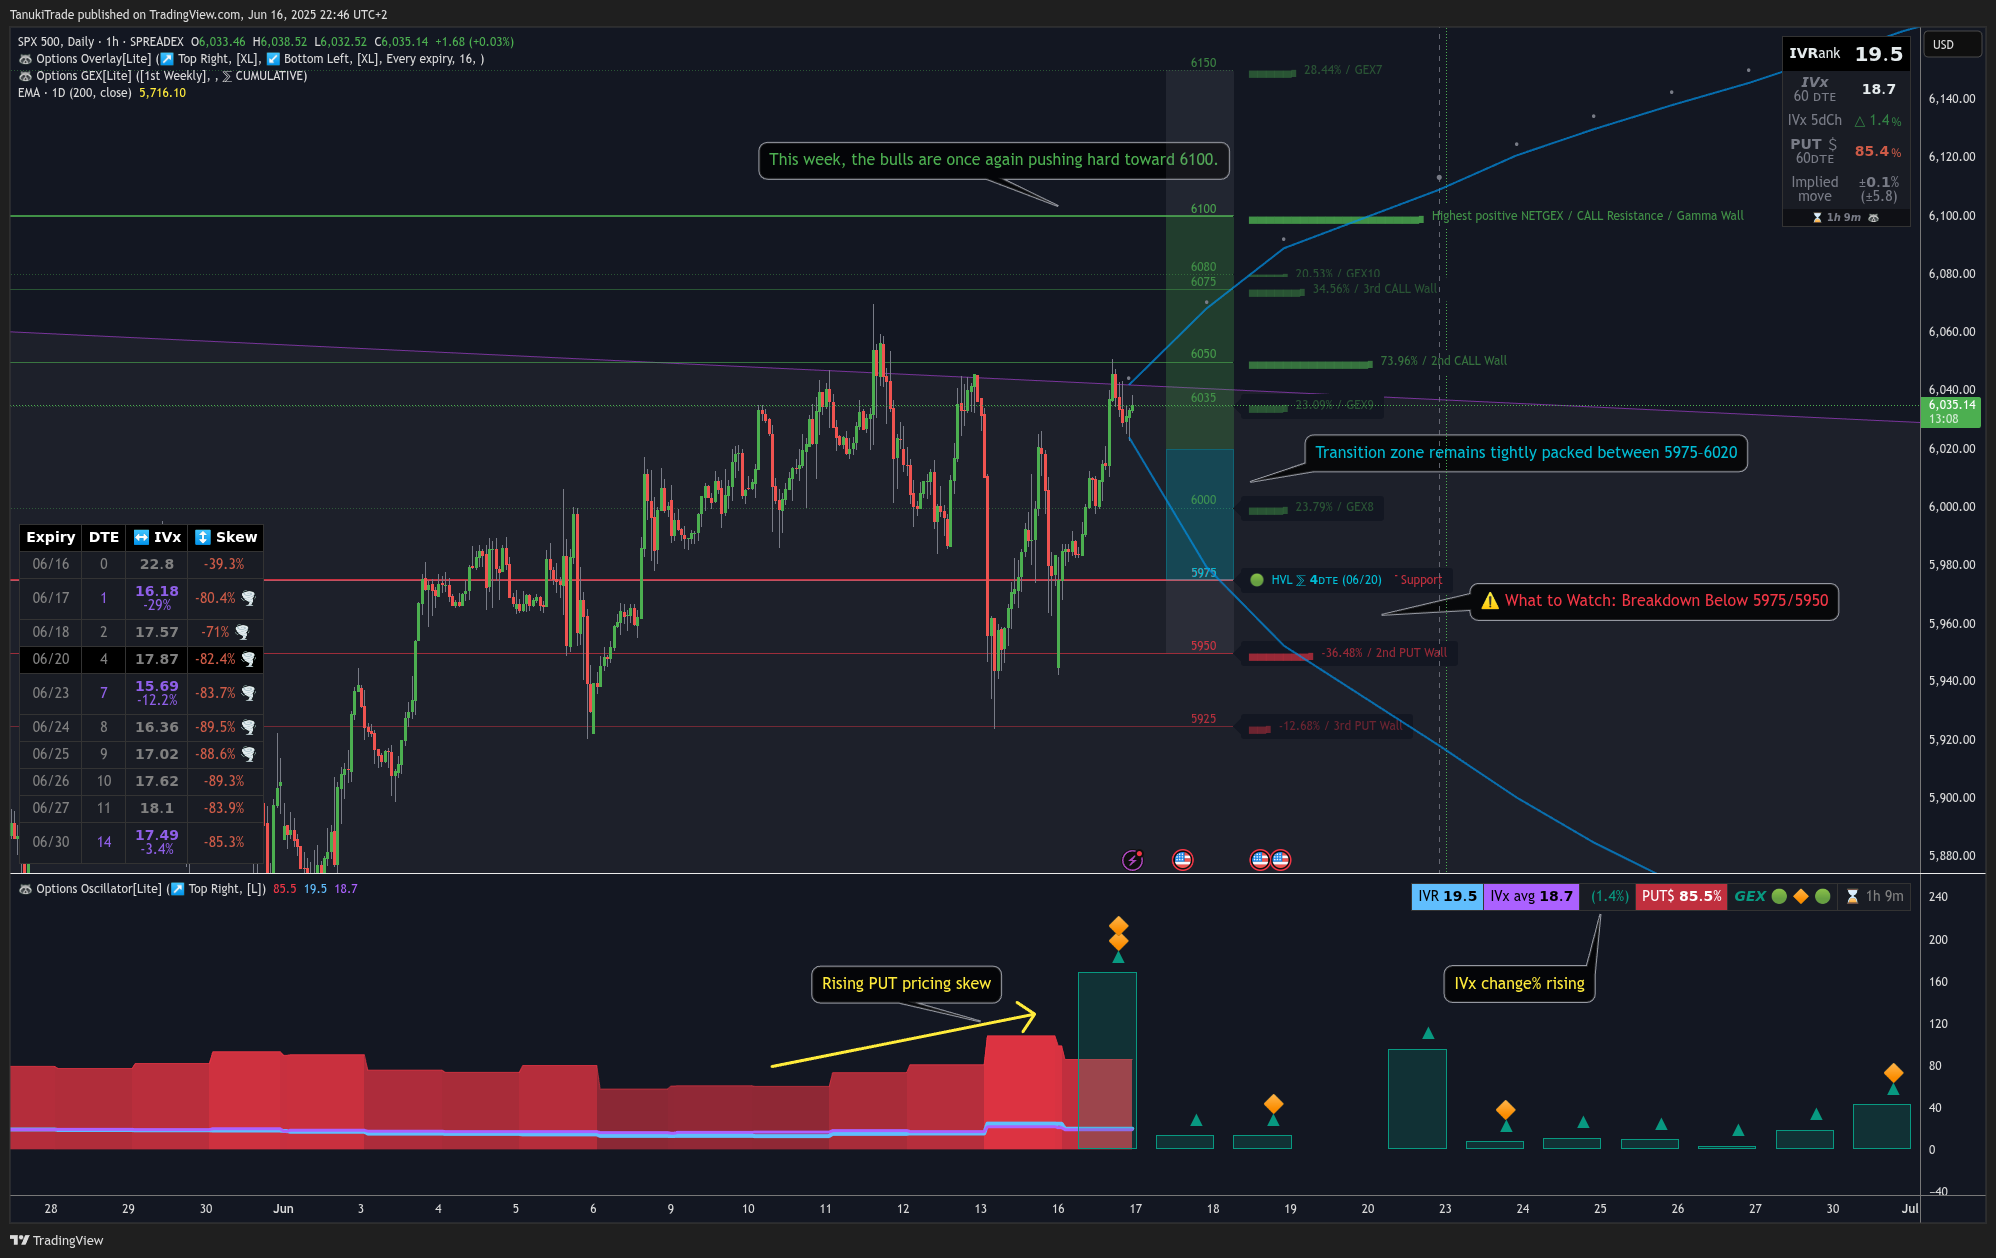This screenshot has width=1996, height=1258.
Task: Click the hourglass icon beside 1h 9m in oscillator bar
Action: click(1852, 897)
